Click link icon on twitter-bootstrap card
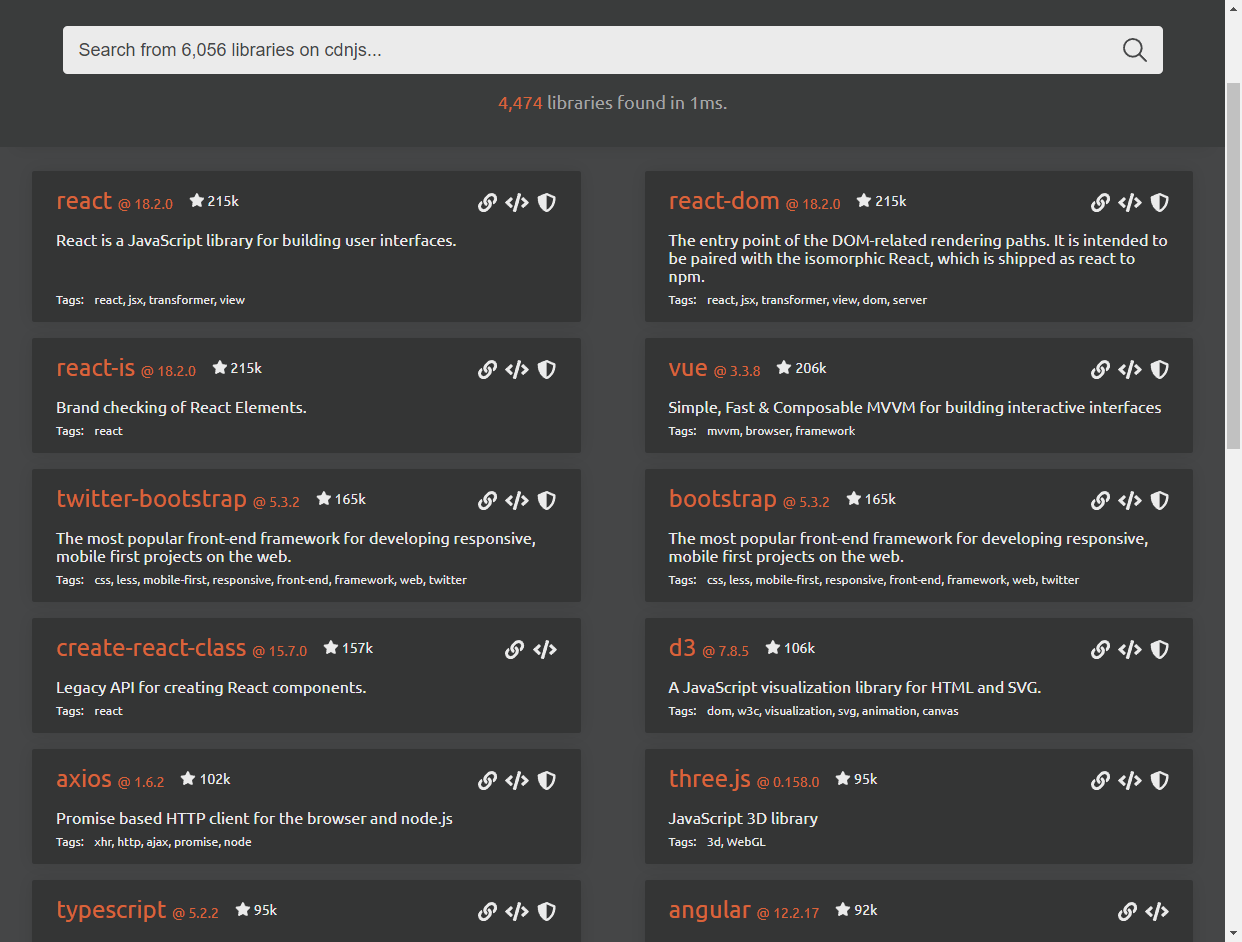The image size is (1242, 942). click(x=487, y=501)
